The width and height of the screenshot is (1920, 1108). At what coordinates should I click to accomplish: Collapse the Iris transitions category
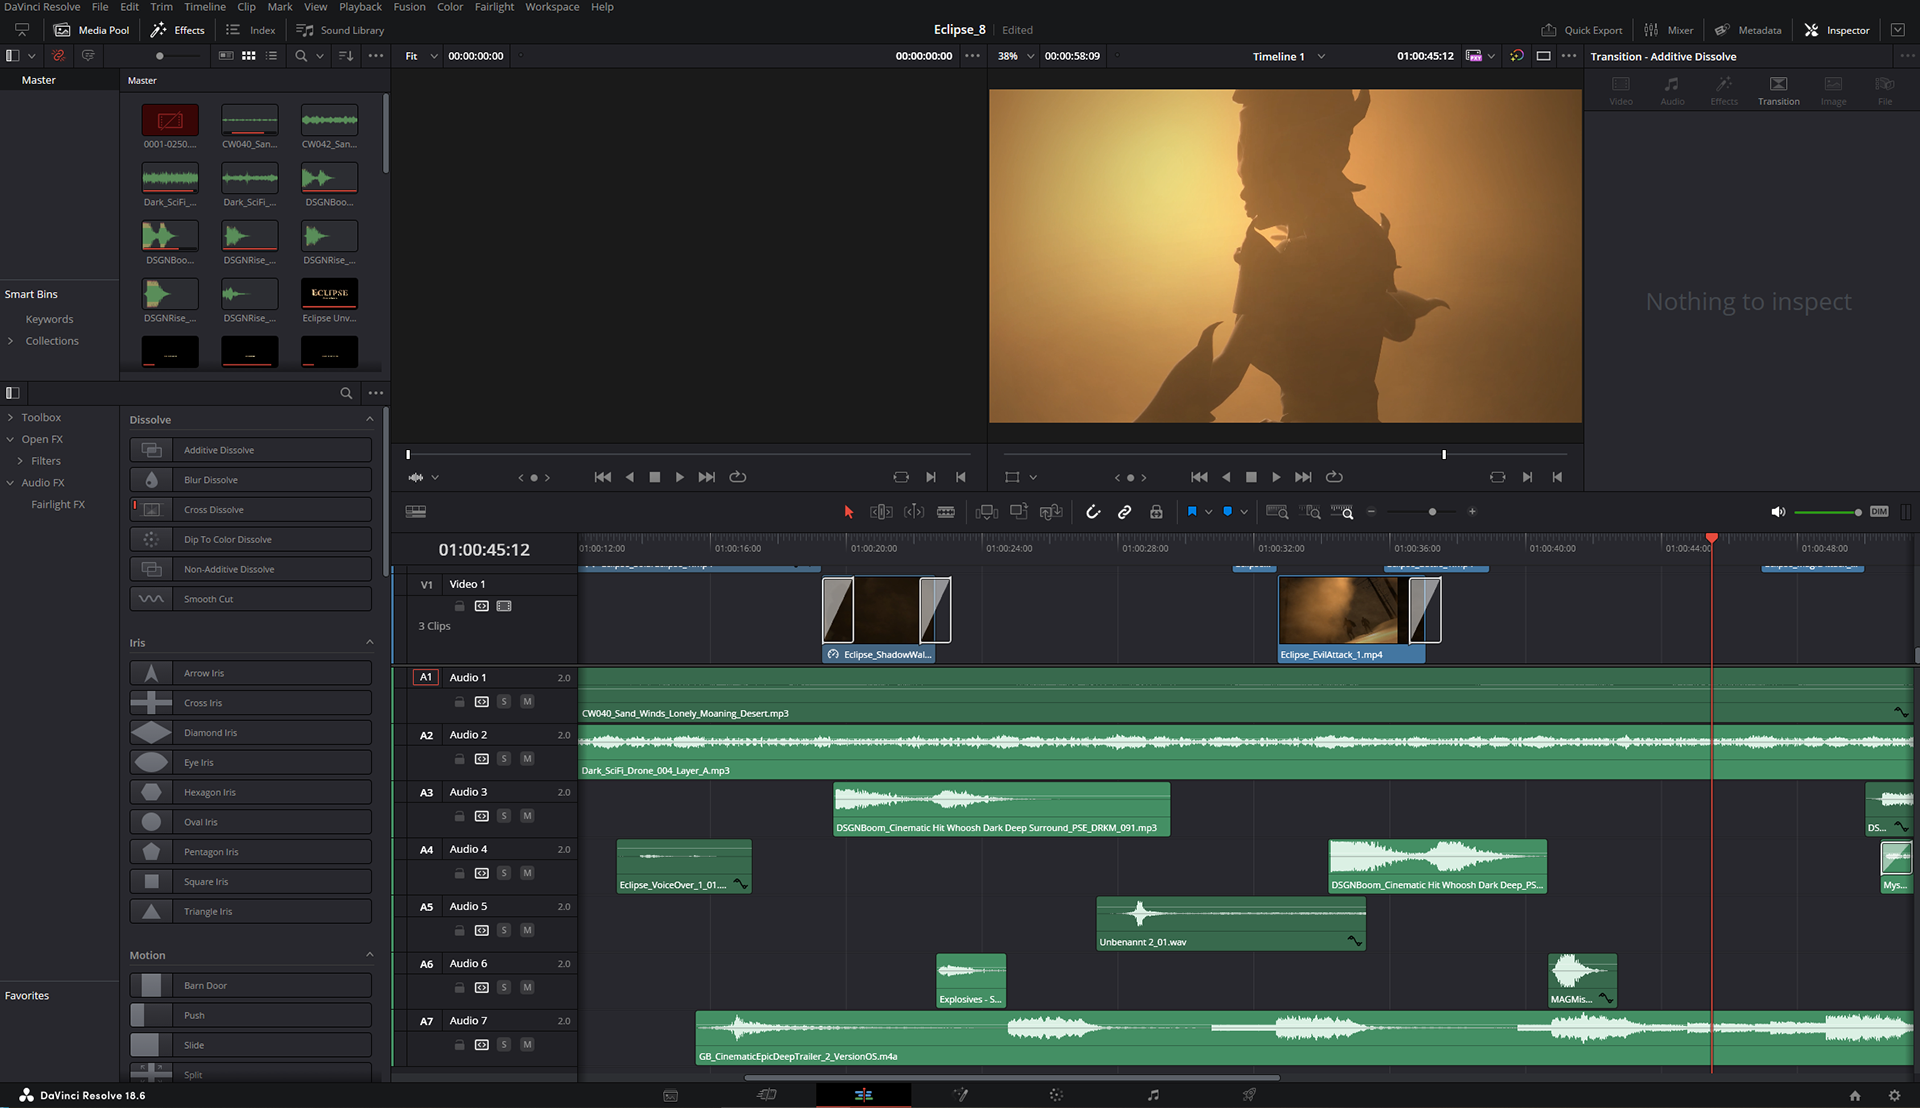pos(369,642)
